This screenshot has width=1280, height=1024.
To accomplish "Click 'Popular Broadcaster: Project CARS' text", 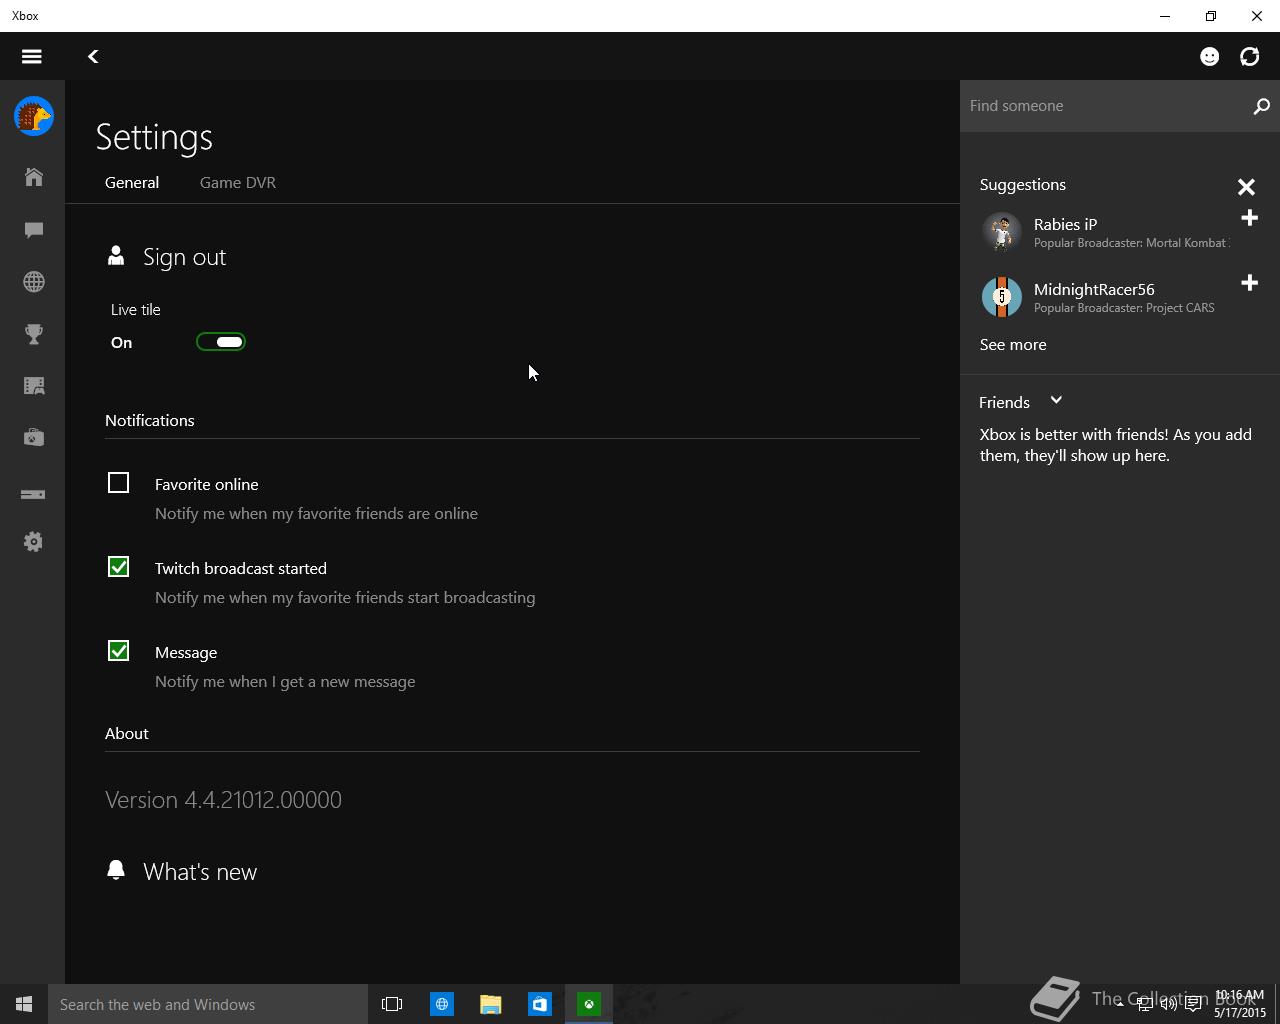I will point(1124,308).
